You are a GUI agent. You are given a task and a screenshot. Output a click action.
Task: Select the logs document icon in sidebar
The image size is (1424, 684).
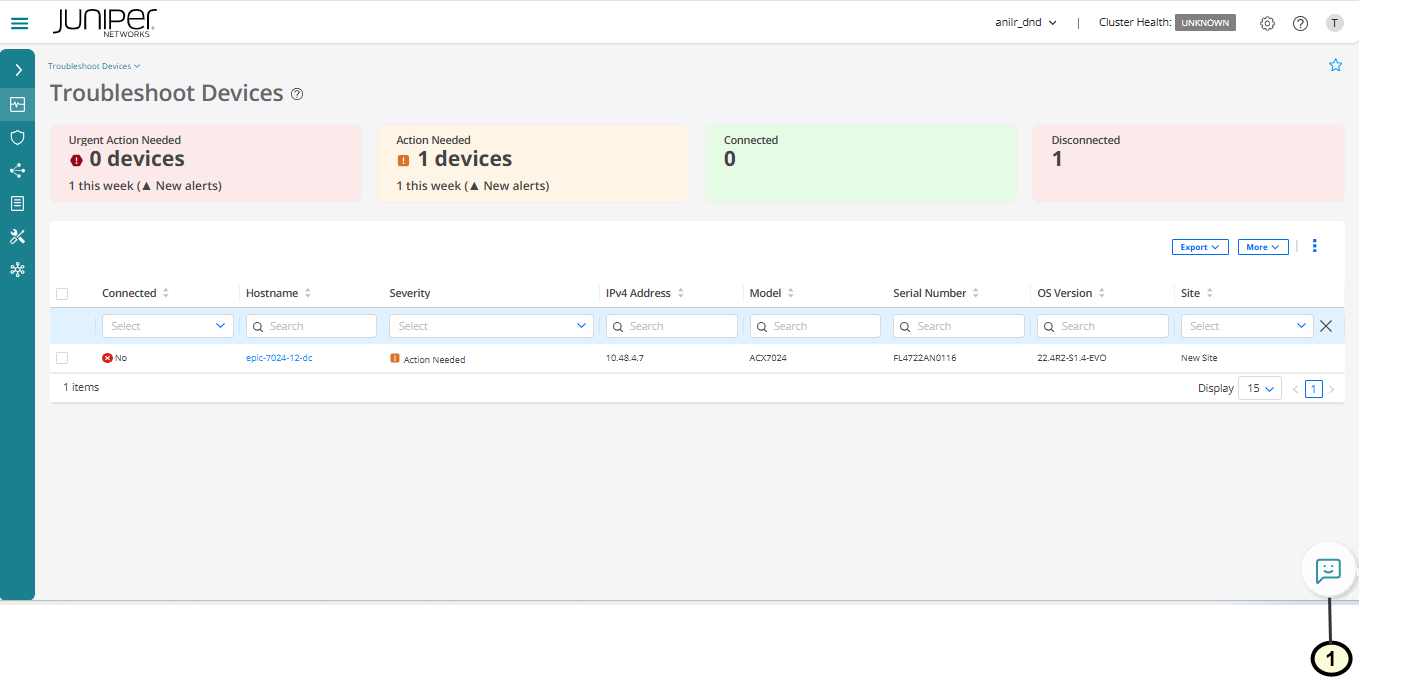pos(18,203)
